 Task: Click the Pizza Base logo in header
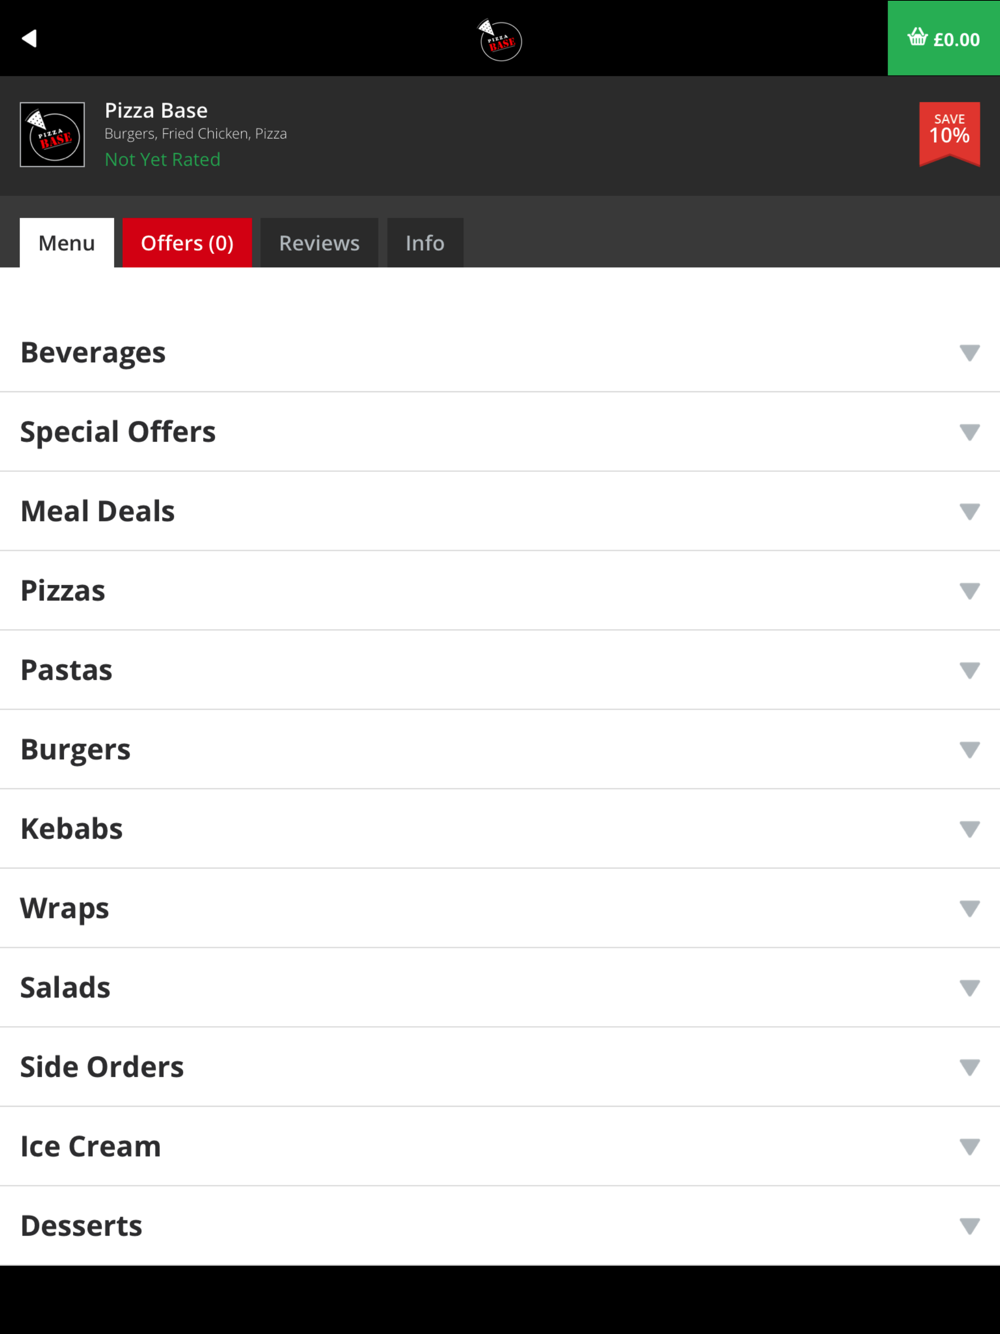(500, 40)
